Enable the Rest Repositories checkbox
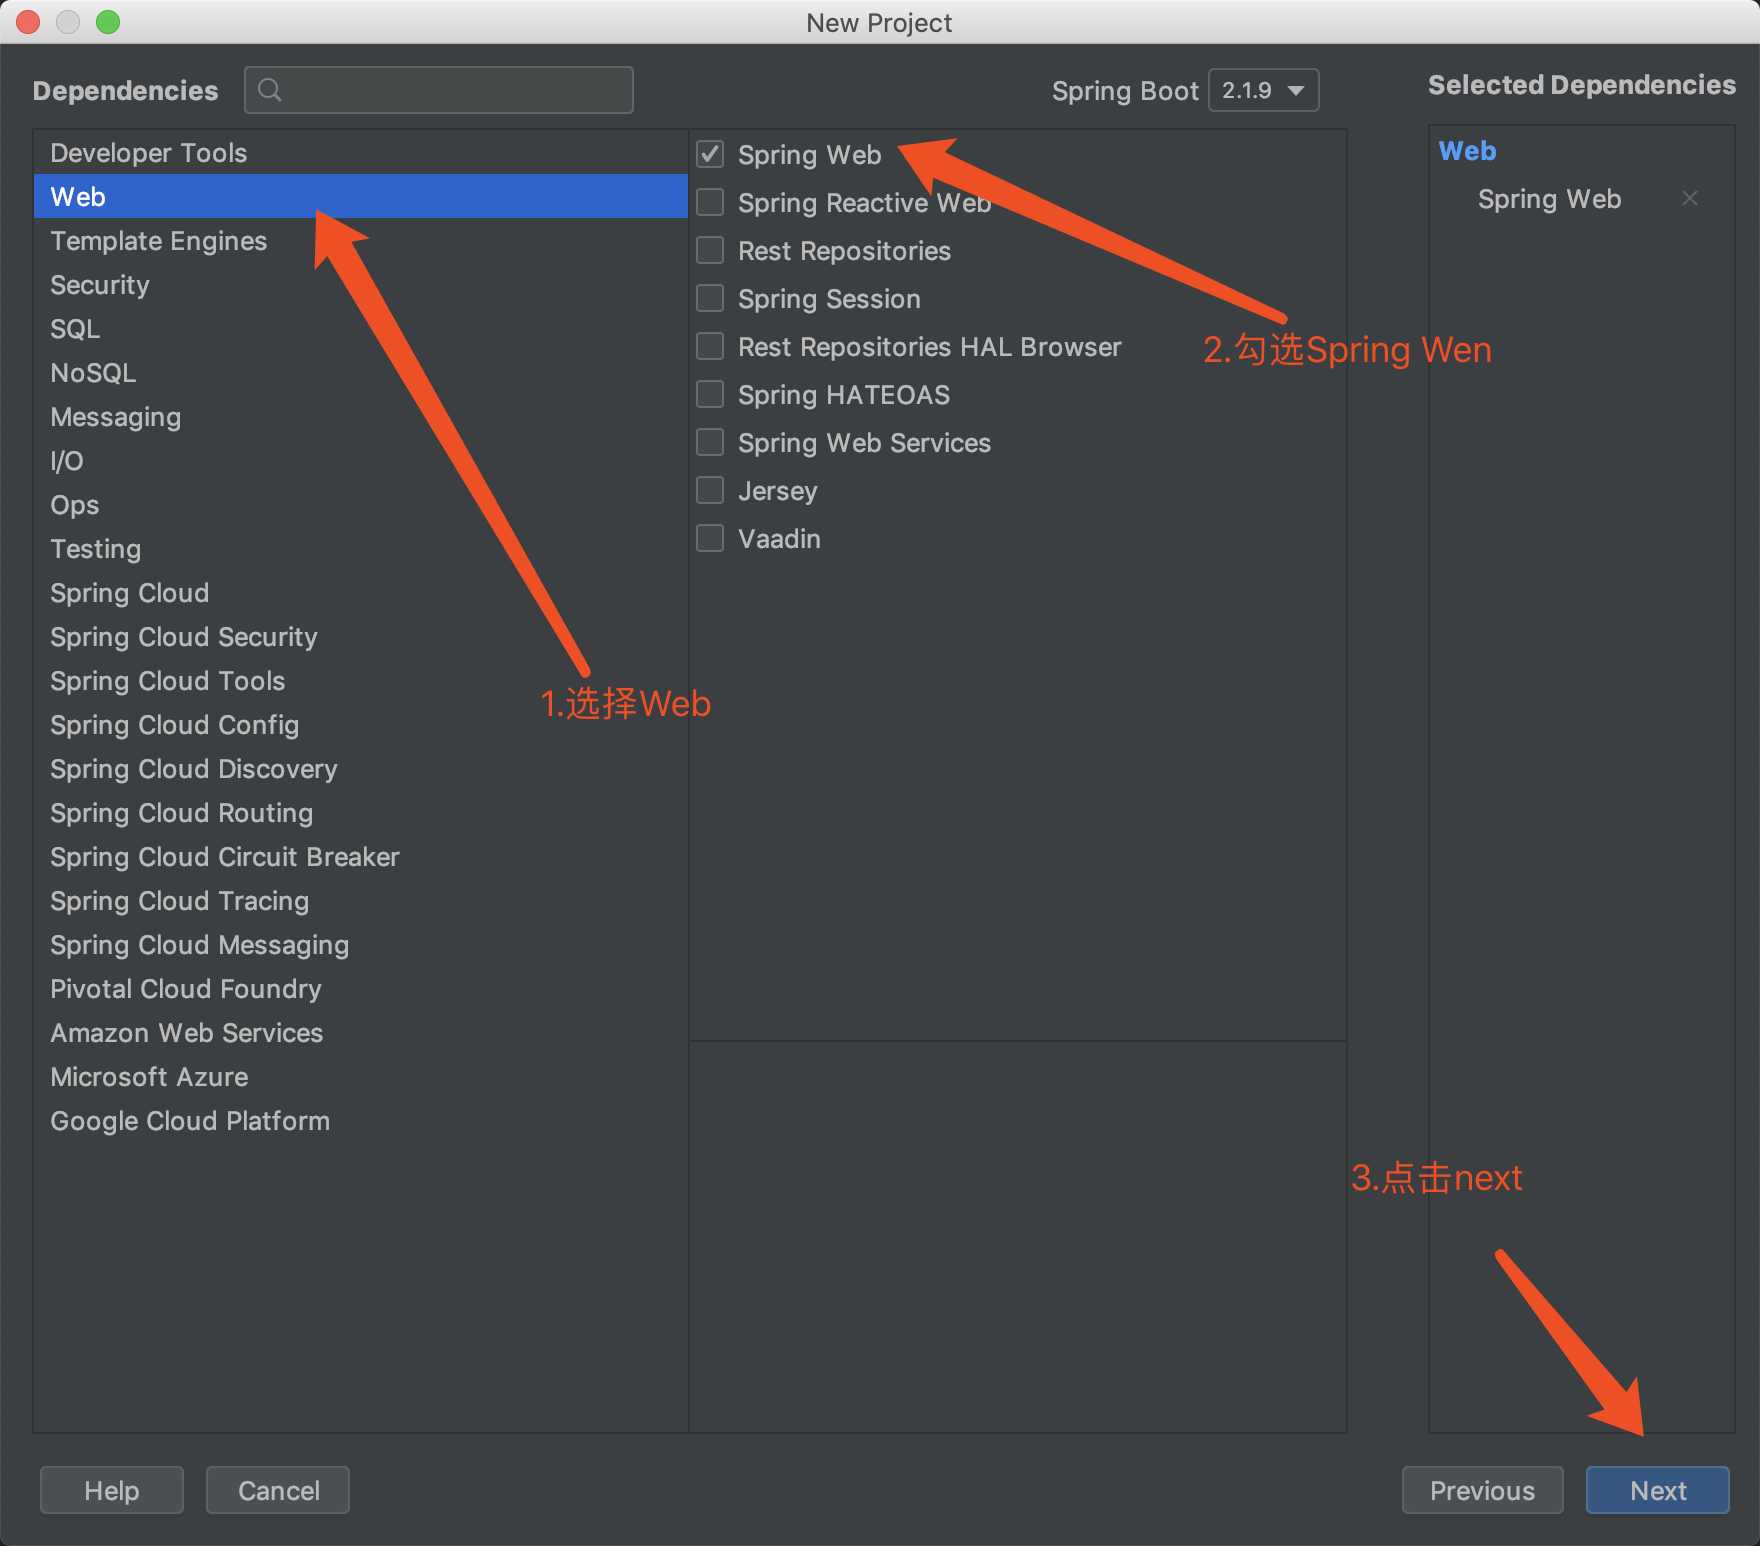The height and width of the screenshot is (1546, 1760). (x=710, y=250)
